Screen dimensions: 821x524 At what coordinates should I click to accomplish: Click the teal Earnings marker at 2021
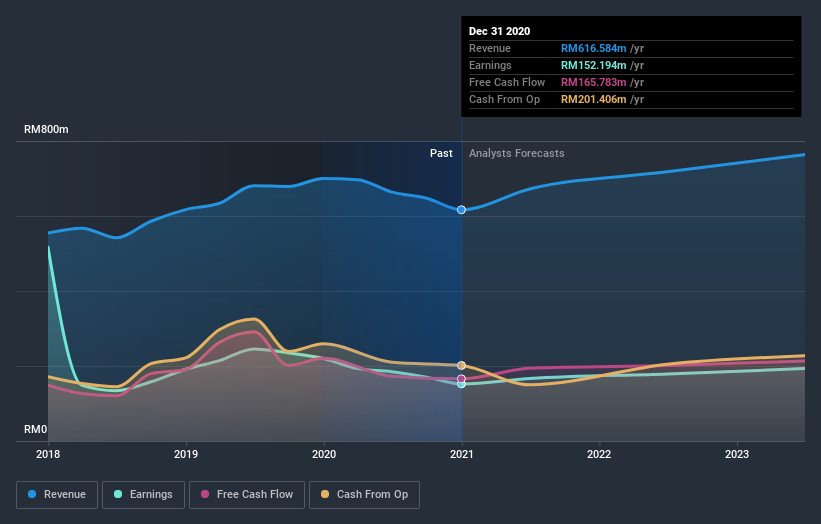tap(461, 385)
